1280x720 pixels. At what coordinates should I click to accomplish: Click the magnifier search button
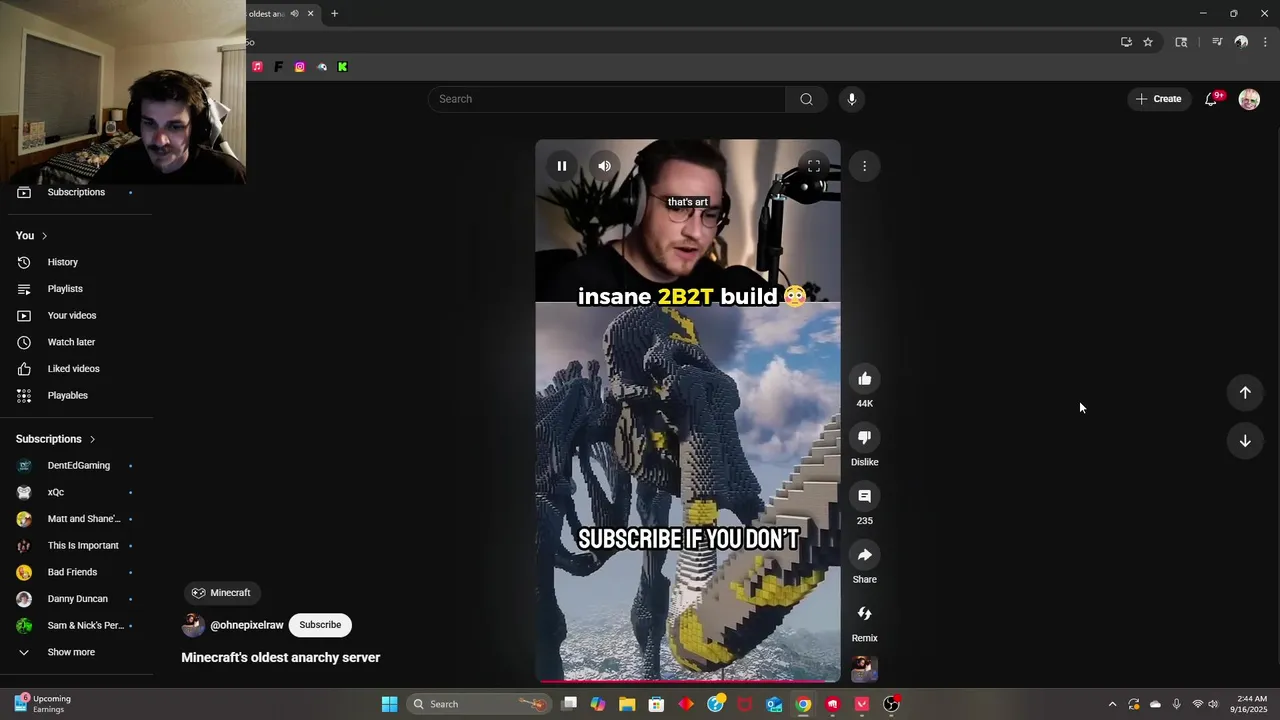pyautogui.click(x=807, y=99)
